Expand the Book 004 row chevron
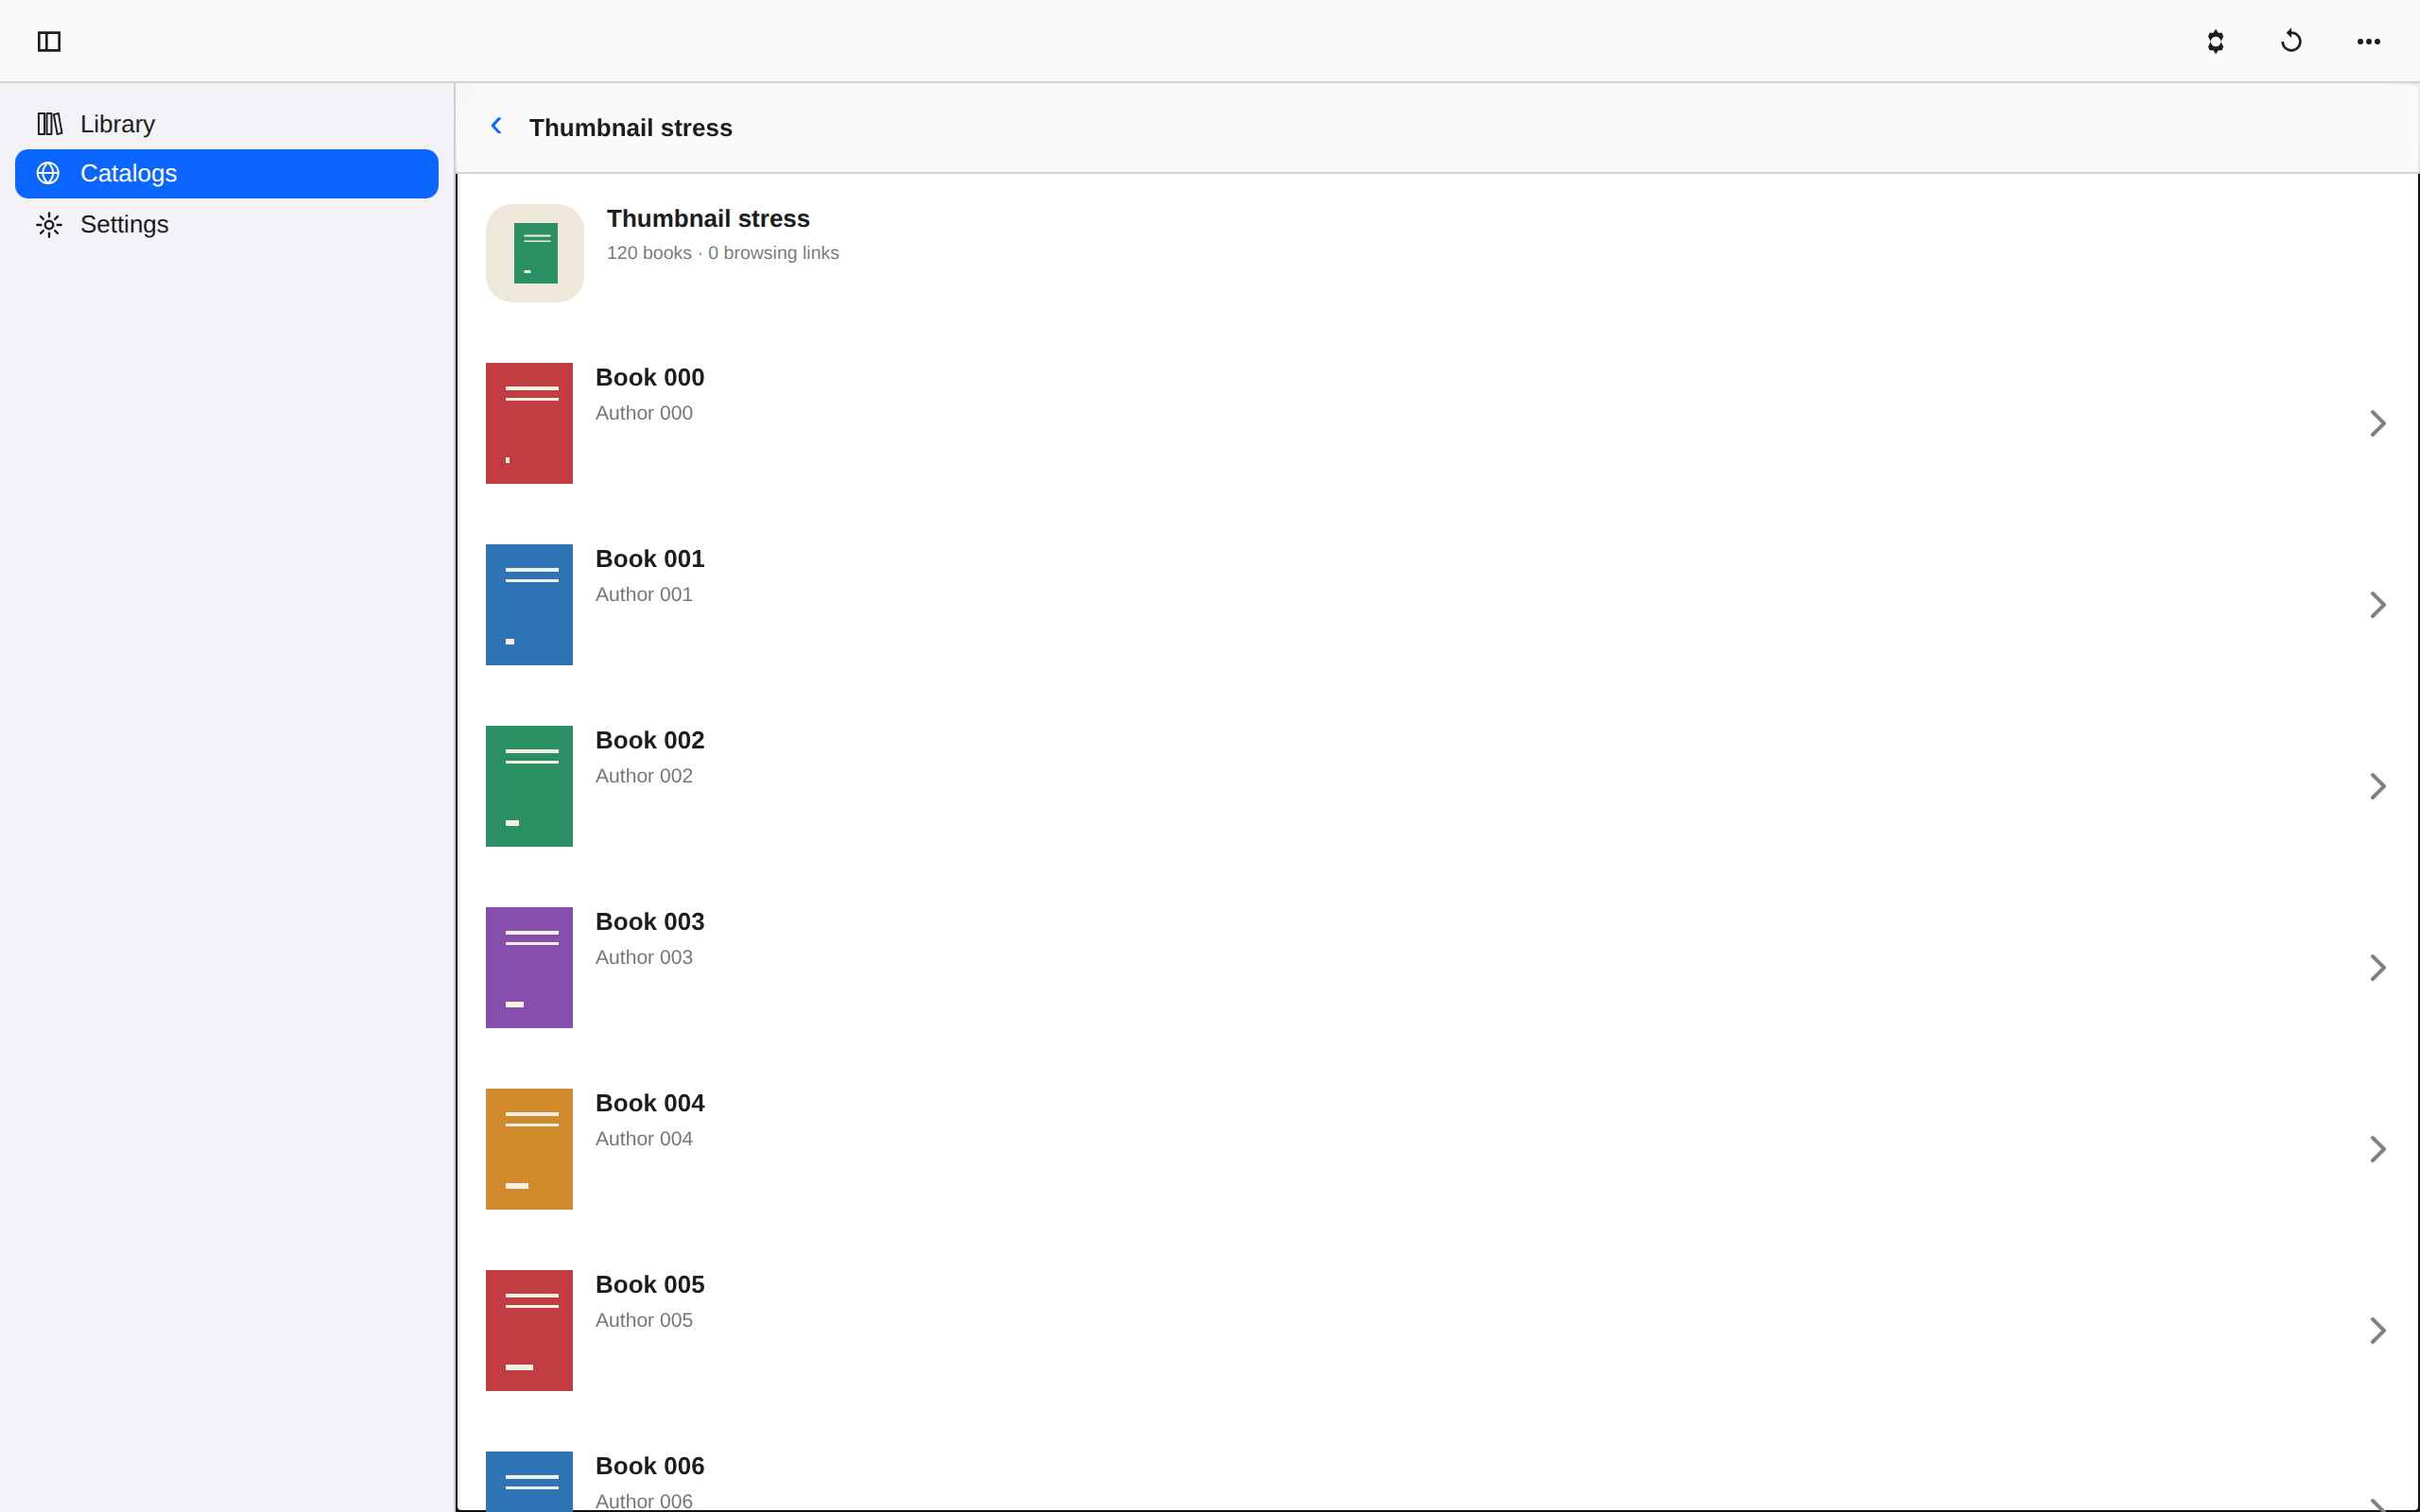This screenshot has height=1512, width=2420. 2378,1149
